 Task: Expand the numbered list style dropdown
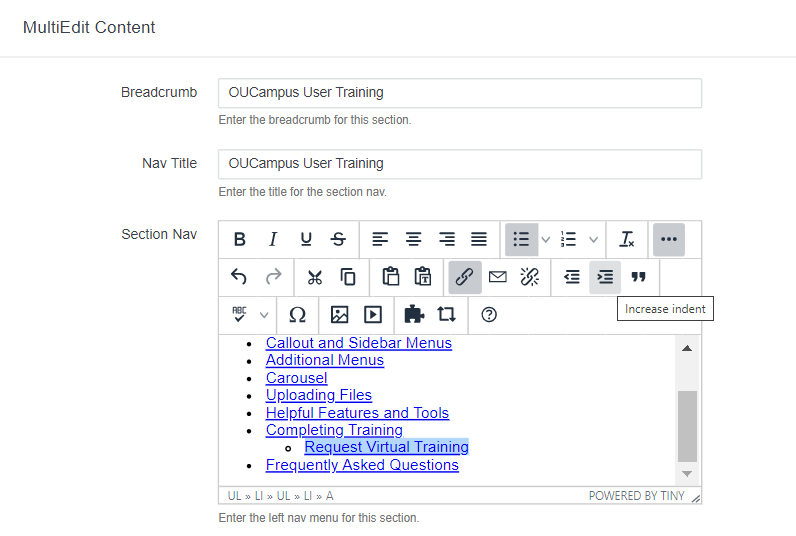(593, 239)
